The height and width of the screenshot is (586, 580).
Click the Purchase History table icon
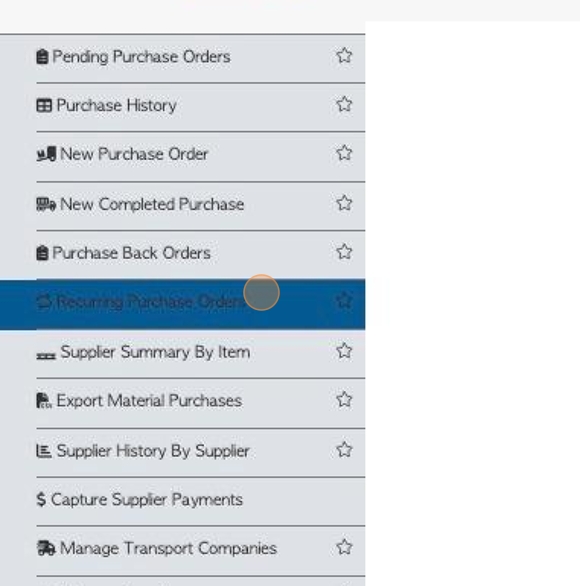[x=44, y=105]
